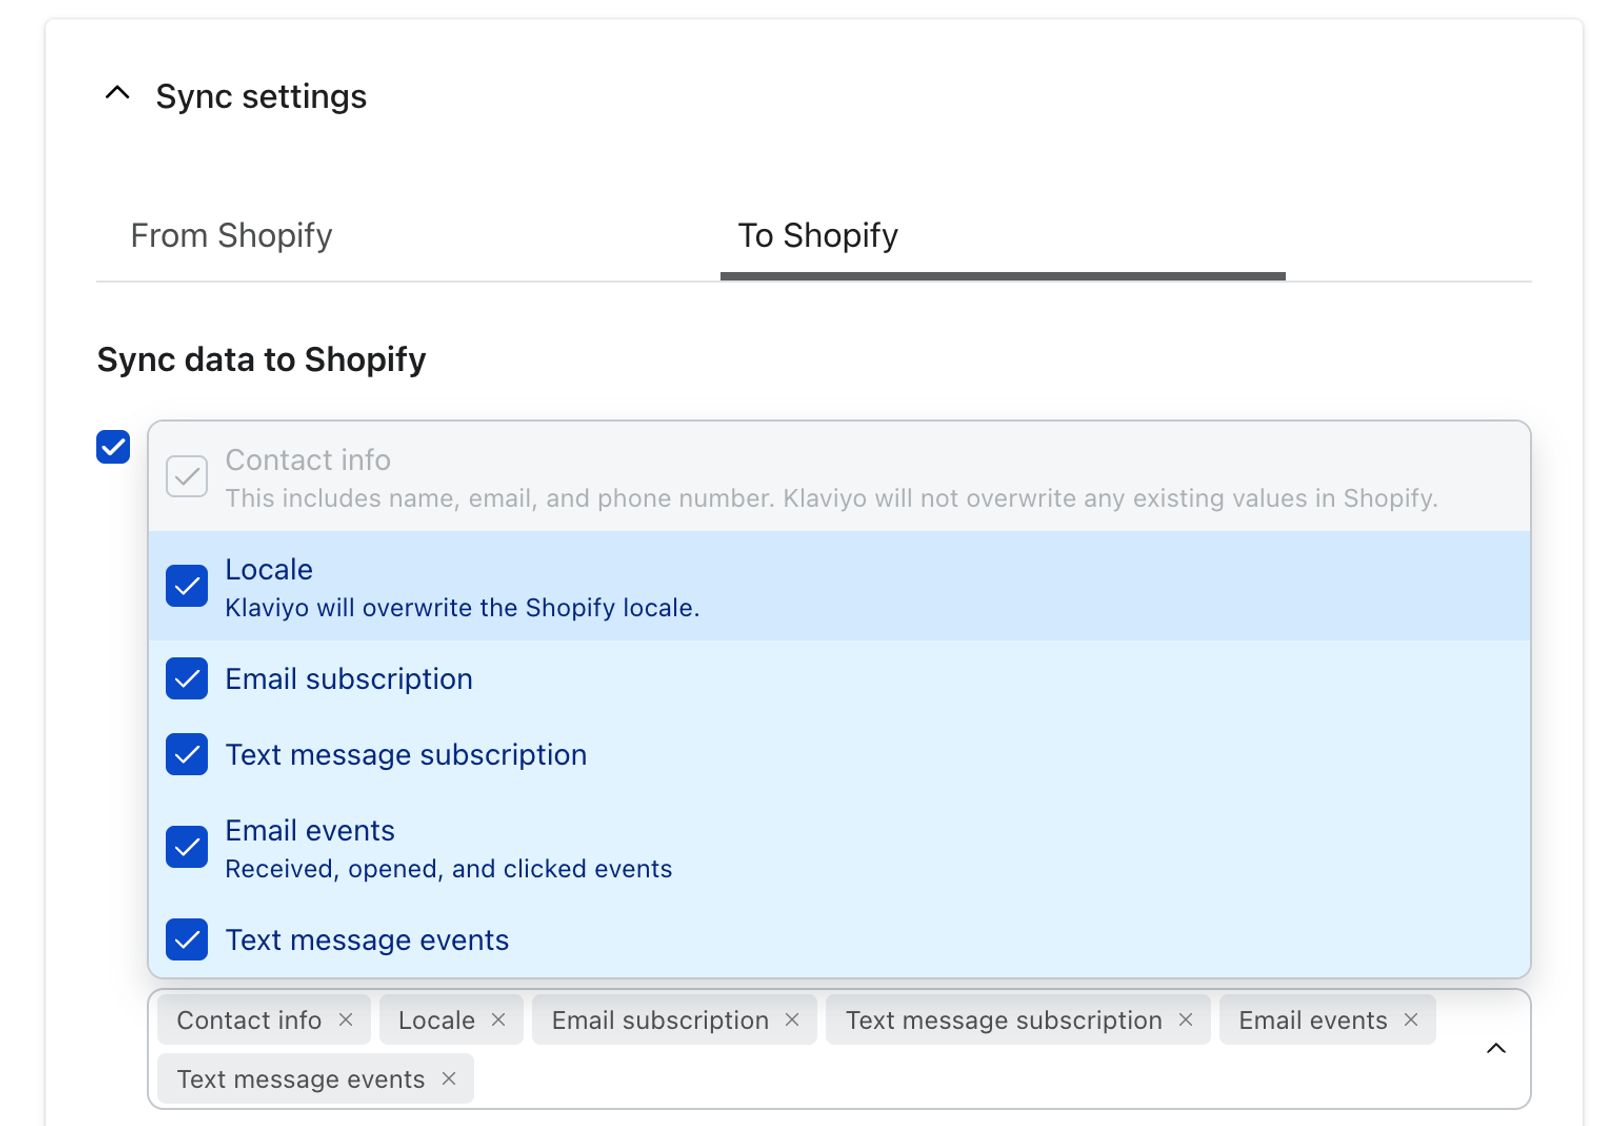
Task: Remove the Contact info tag
Action: [x=346, y=1019]
